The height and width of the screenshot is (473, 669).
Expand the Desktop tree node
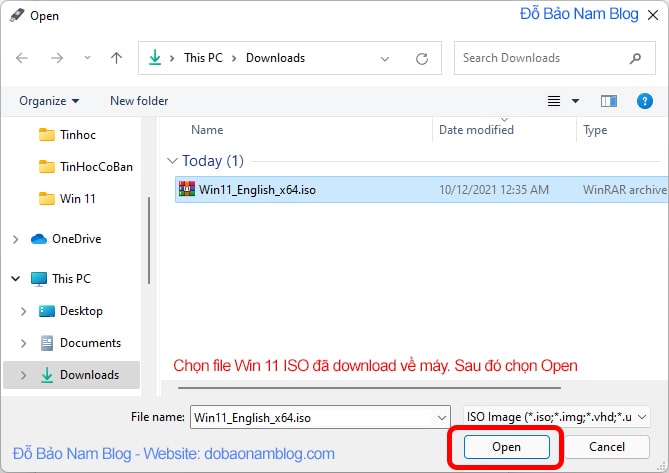point(23,311)
